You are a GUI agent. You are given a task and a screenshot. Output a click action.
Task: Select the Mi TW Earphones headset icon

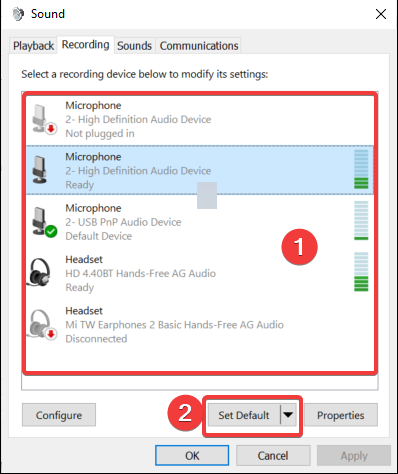point(42,324)
